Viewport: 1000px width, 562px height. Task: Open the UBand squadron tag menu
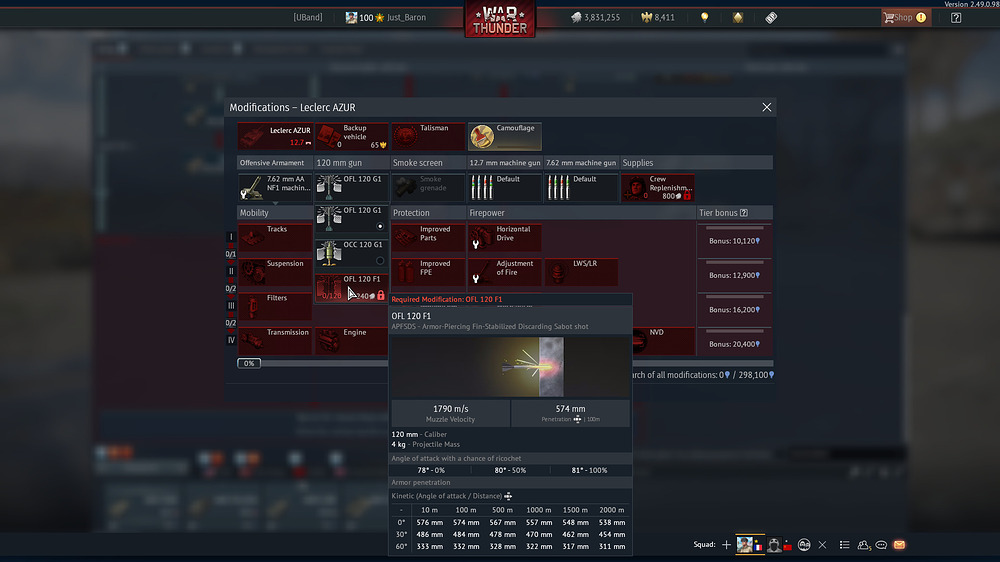308,17
